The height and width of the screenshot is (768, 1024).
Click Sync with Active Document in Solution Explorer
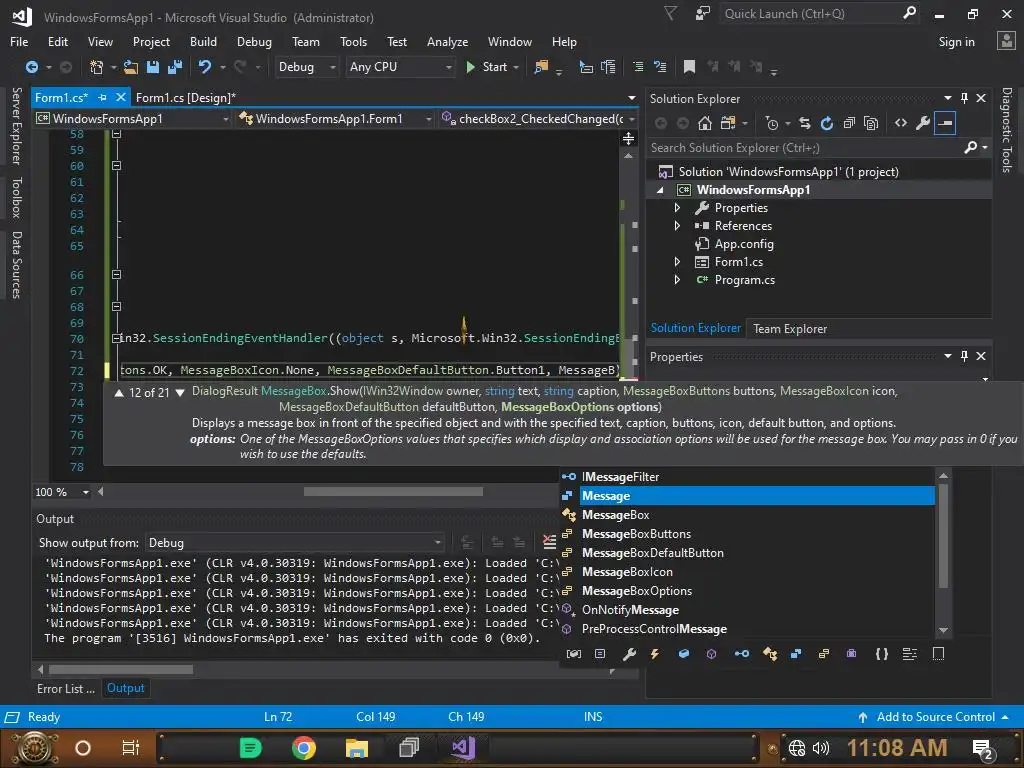[805, 123]
